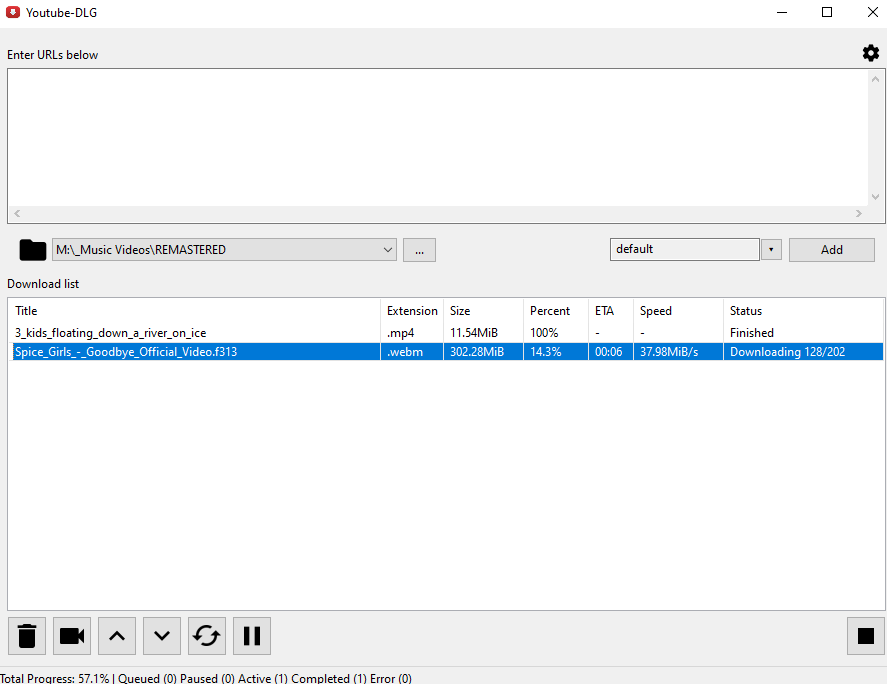The width and height of the screenshot is (887, 684).
Task: Select the Spice_Girls_-_Goodbye_Official_Video.f313 row
Action: tap(446, 351)
